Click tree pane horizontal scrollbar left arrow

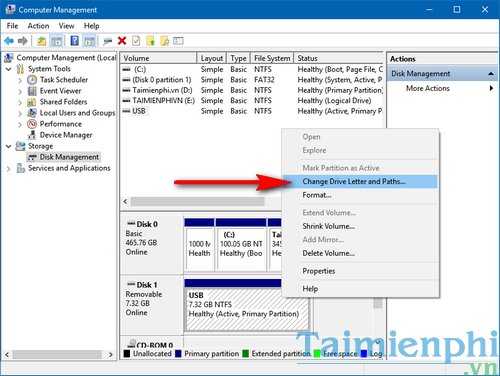tap(7, 354)
